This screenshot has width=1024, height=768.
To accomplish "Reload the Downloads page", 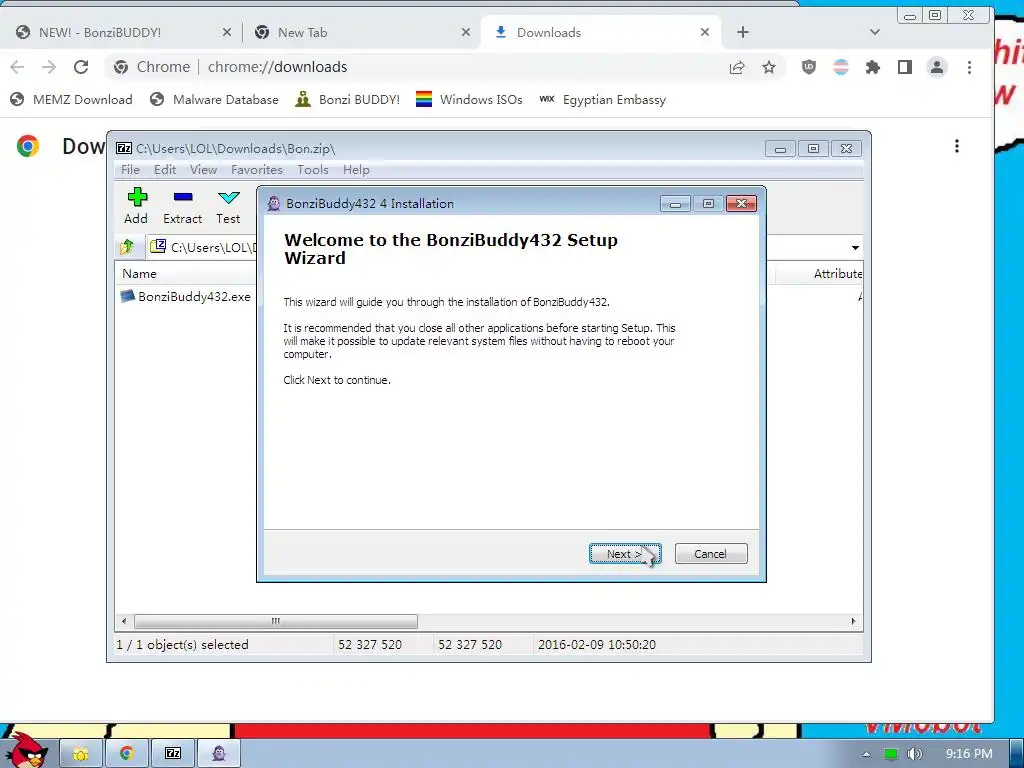I will pyautogui.click(x=81, y=67).
